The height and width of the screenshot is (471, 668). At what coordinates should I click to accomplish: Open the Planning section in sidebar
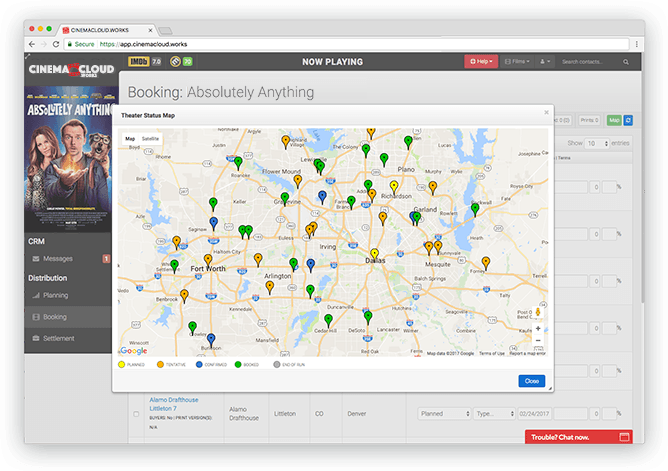[x=55, y=295]
